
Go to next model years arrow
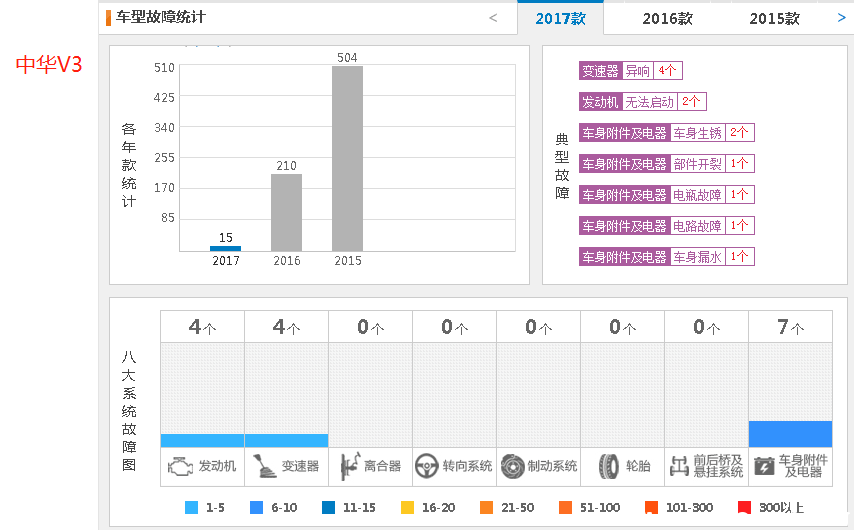[x=841, y=17]
